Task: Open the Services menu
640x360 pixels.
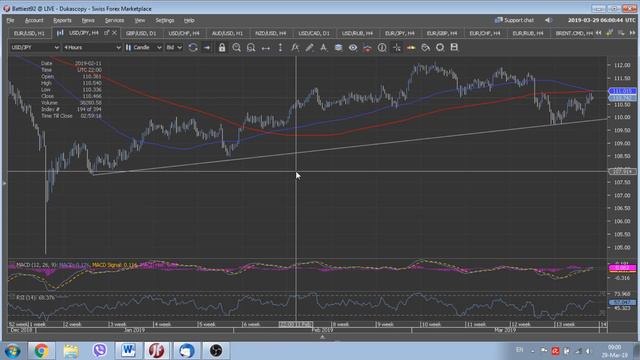Action: [114, 20]
